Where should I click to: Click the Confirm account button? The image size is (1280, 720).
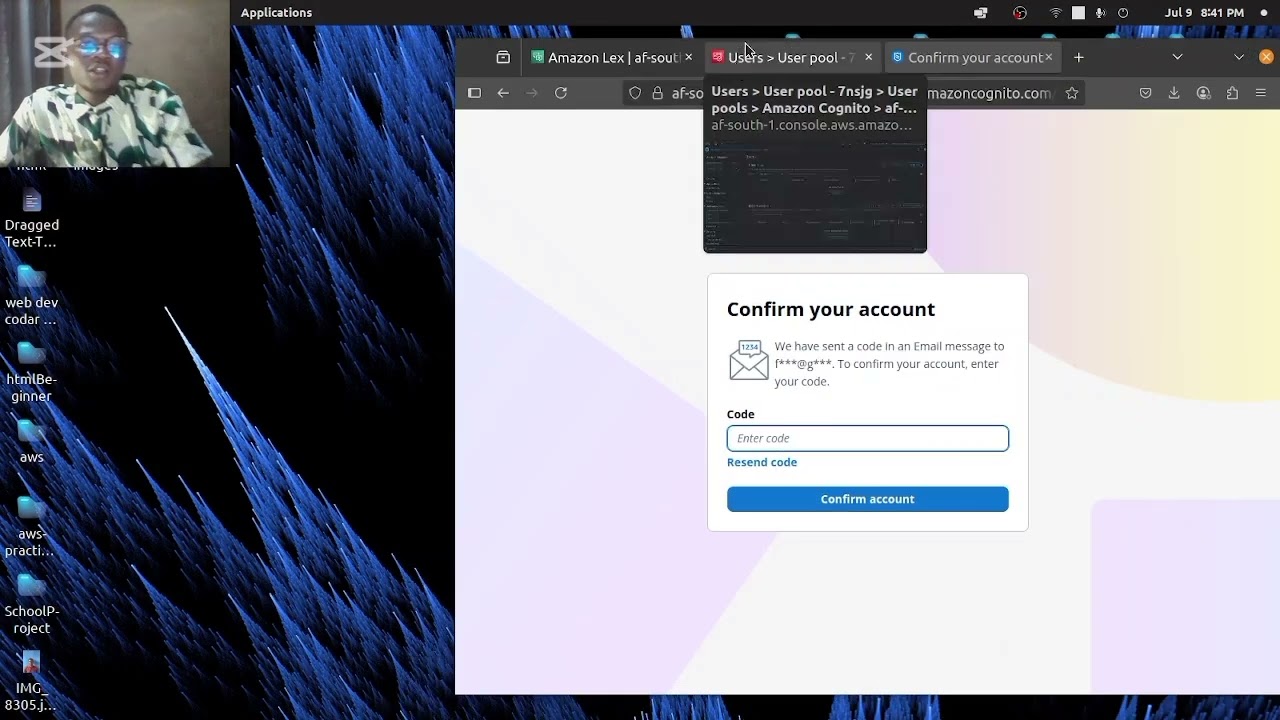[867, 499]
